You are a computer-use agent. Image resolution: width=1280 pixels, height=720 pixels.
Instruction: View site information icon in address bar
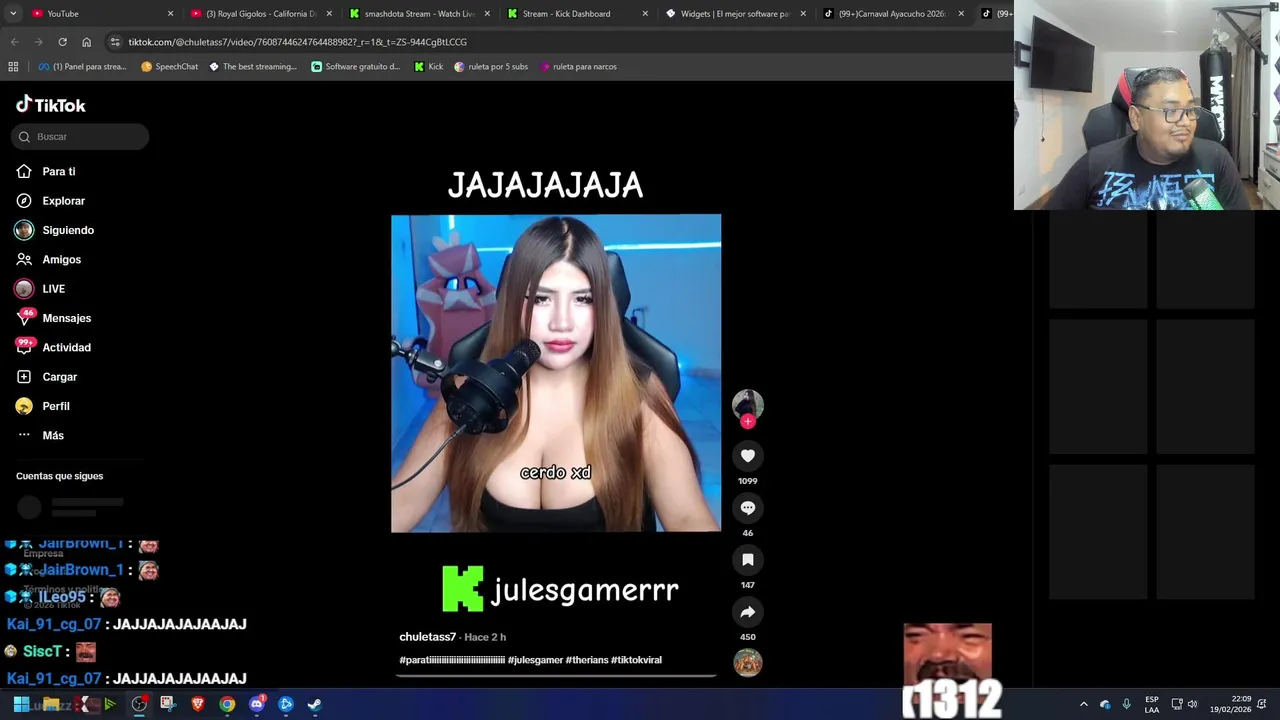click(x=115, y=42)
